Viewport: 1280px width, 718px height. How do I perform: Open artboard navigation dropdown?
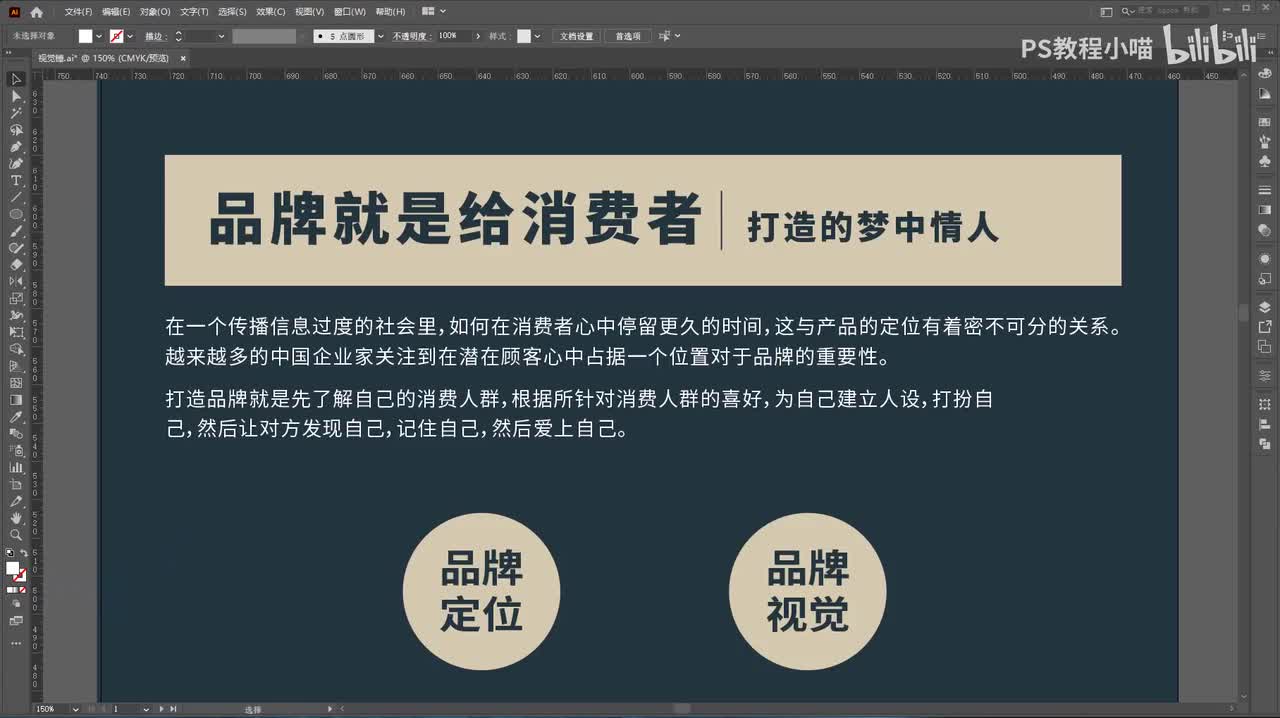146,709
